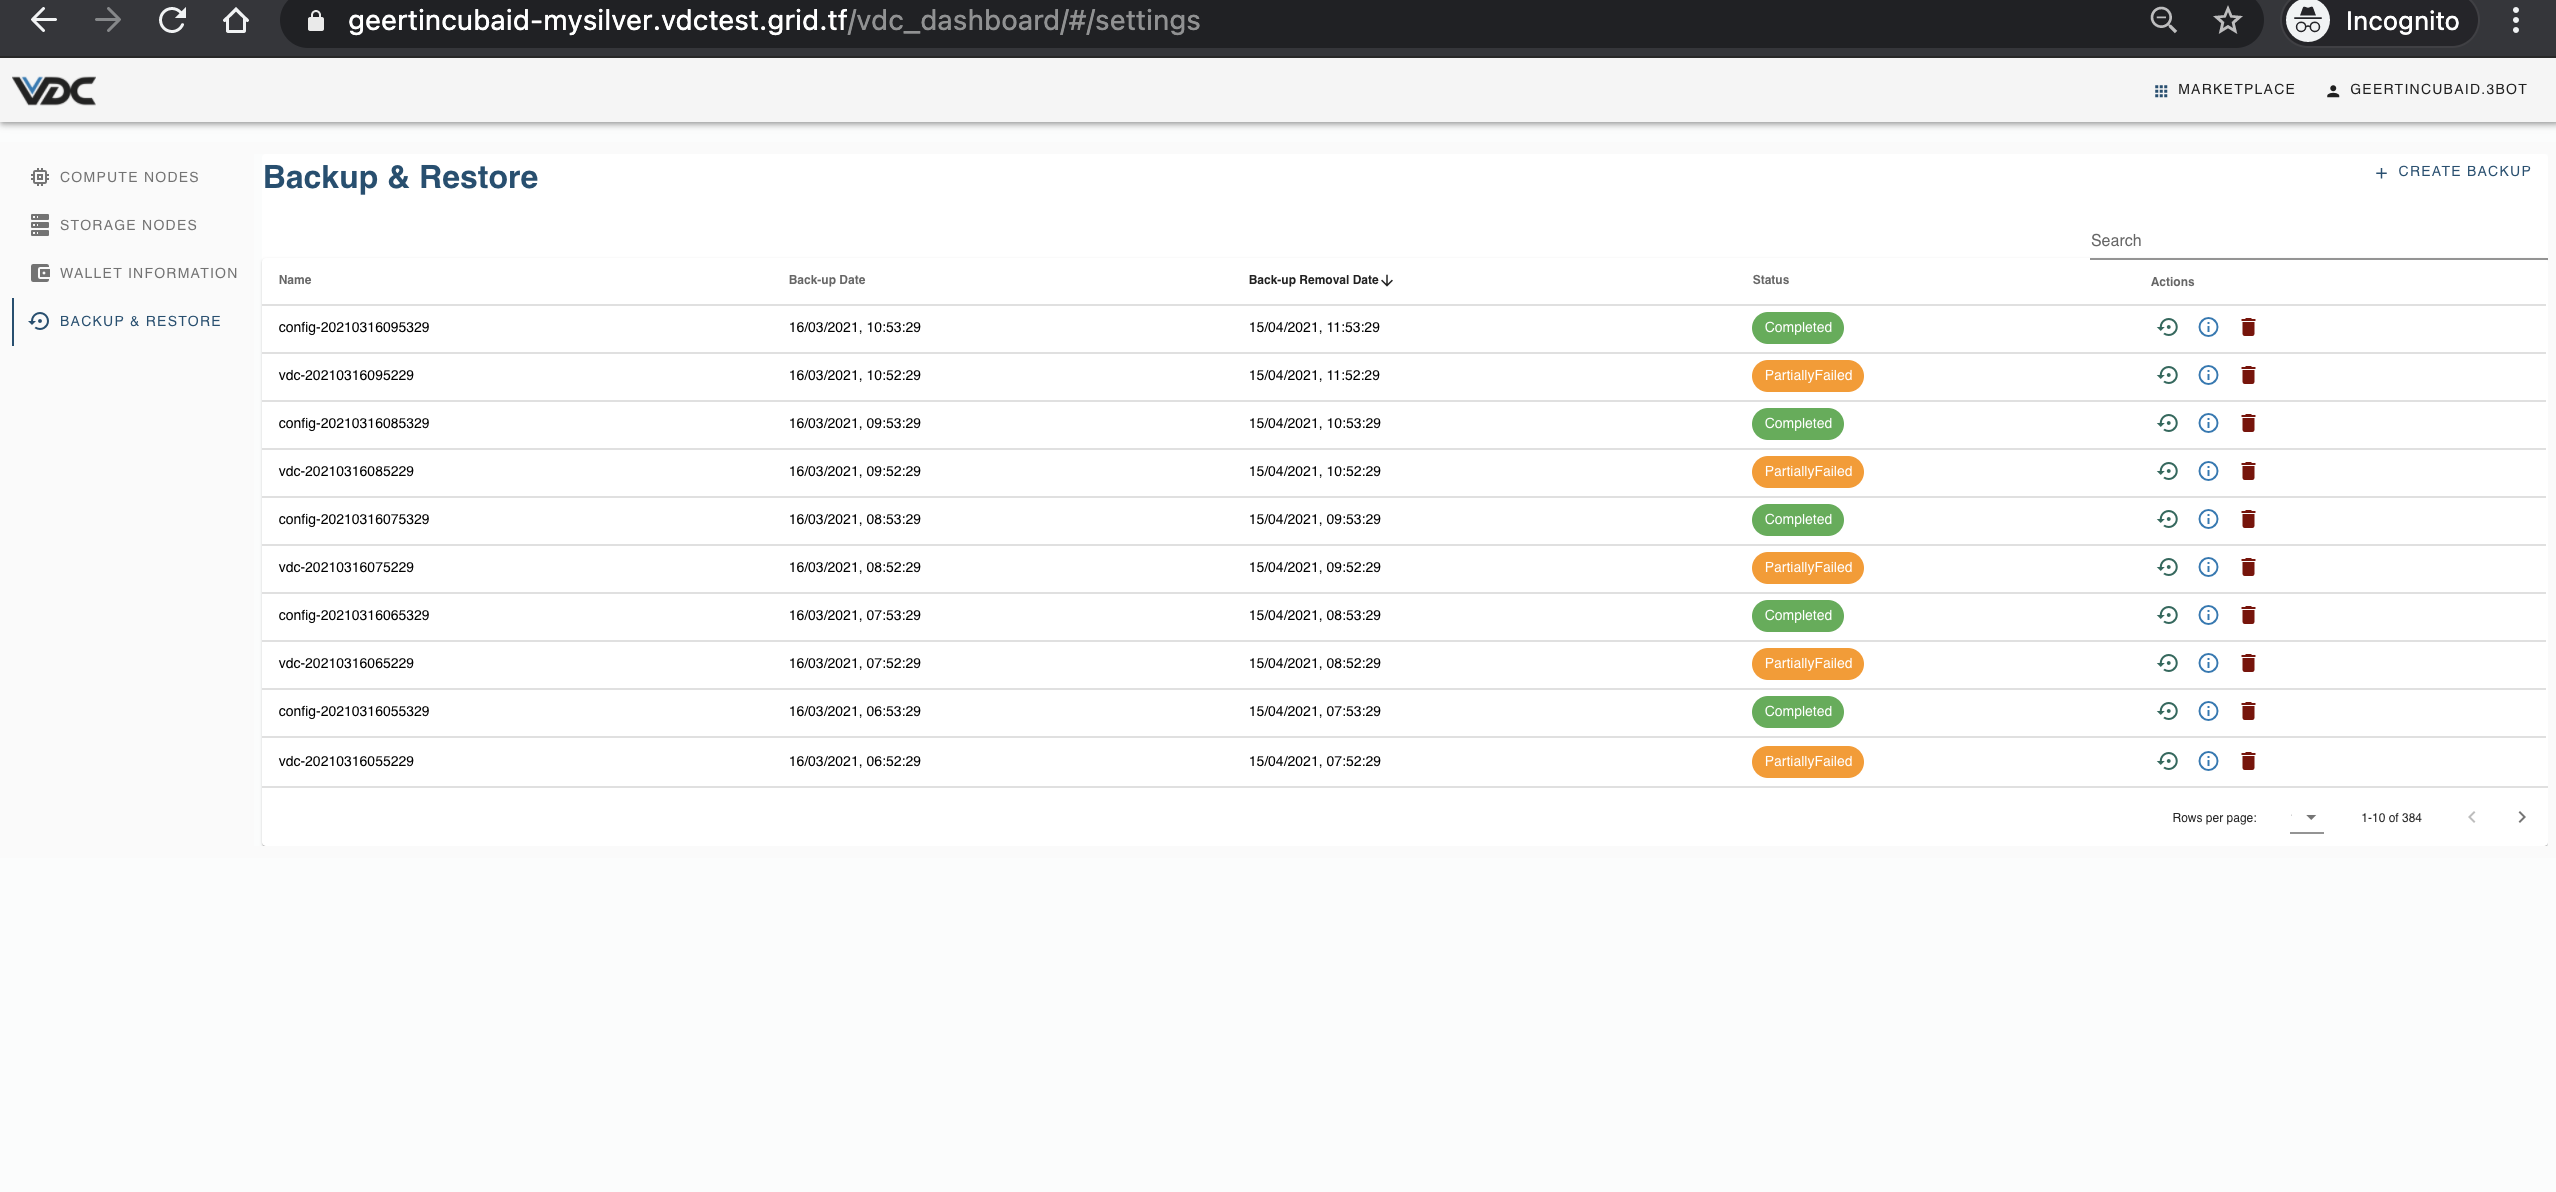2556x1192 pixels.
Task: Expand the Incognito profile menu
Action: [2376, 21]
